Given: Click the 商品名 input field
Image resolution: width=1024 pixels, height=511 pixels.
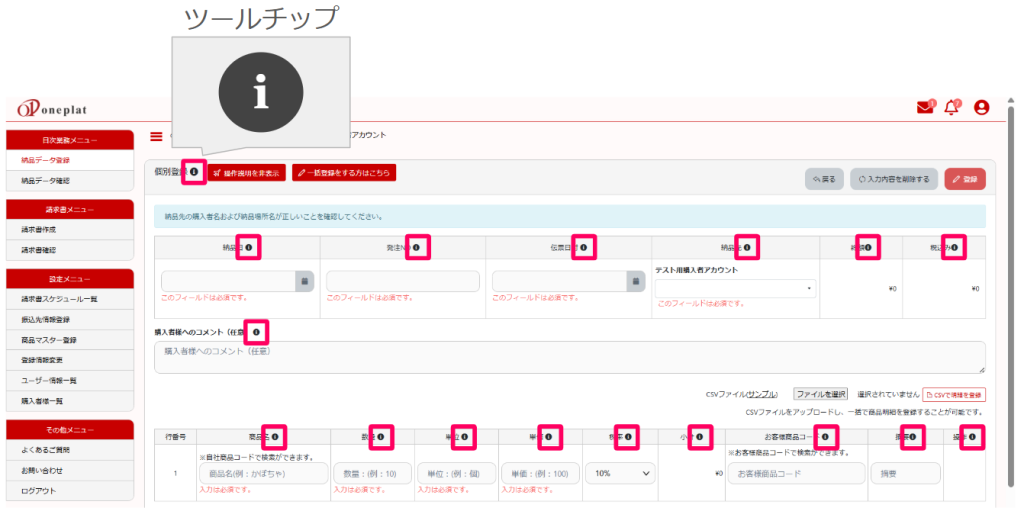Looking at the screenshot, I should 264,474.
